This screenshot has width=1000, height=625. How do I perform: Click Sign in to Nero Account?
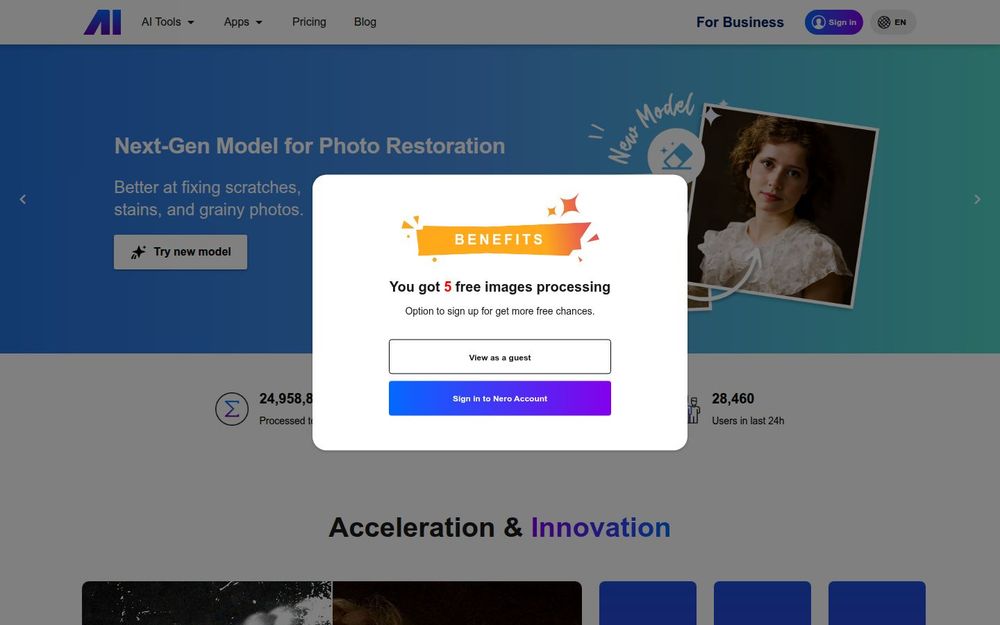(x=500, y=398)
